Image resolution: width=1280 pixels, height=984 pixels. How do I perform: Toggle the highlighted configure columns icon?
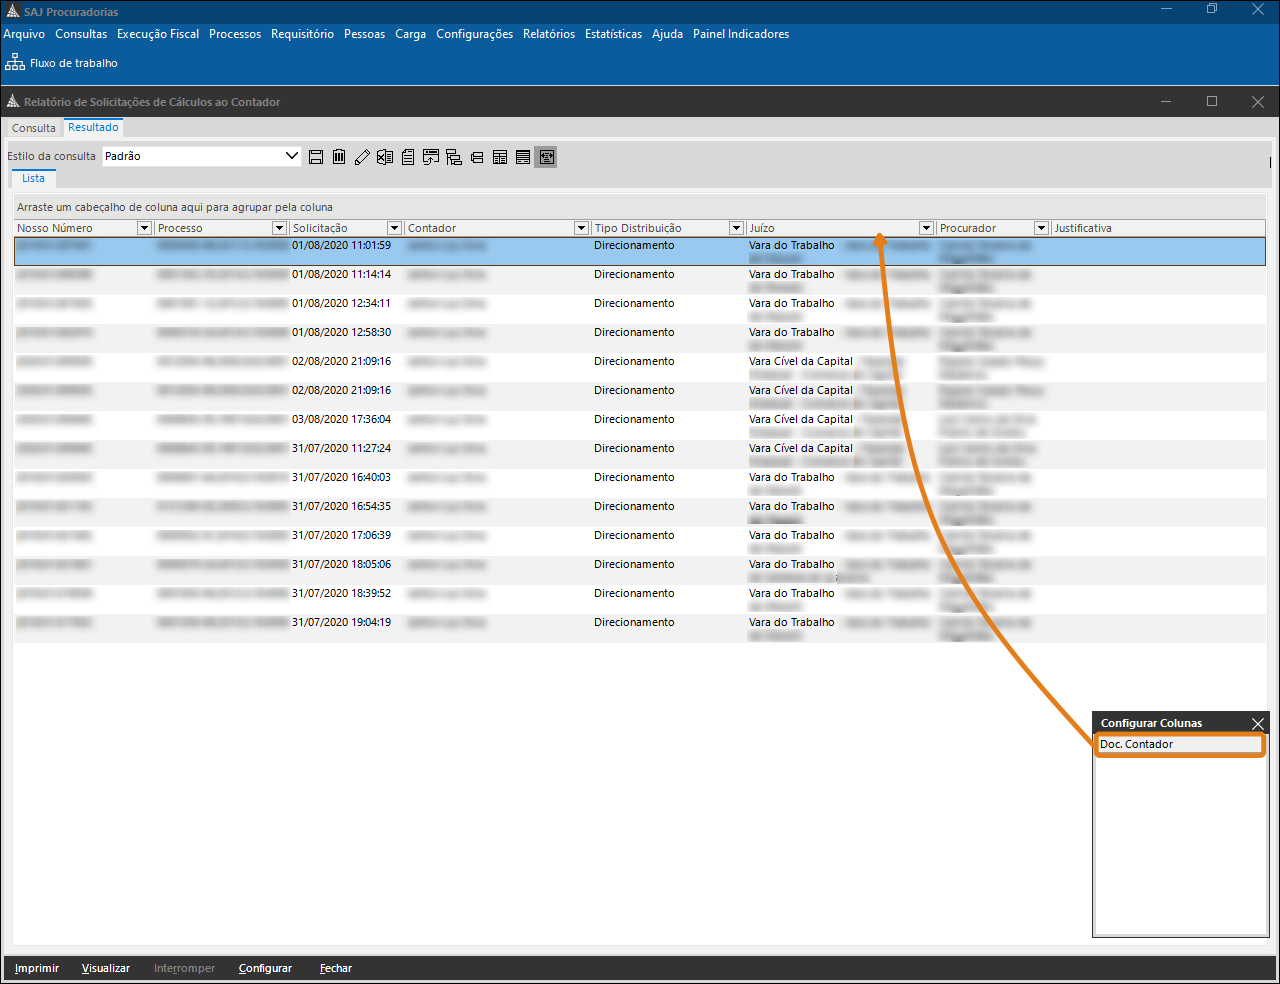tap(546, 157)
